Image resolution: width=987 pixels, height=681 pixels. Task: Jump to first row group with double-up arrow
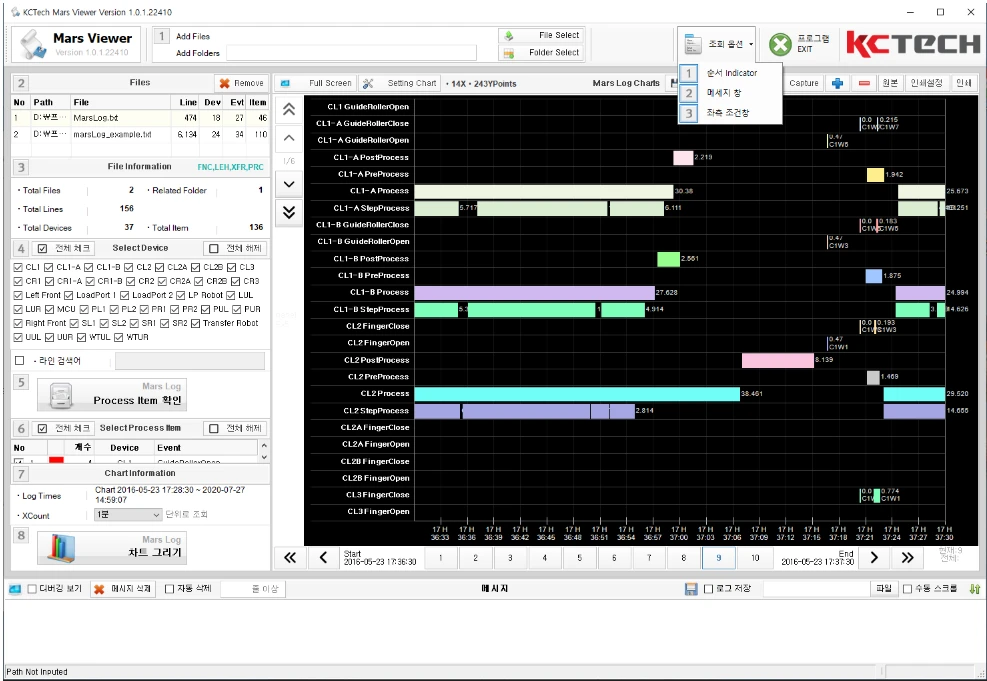[x=289, y=110]
